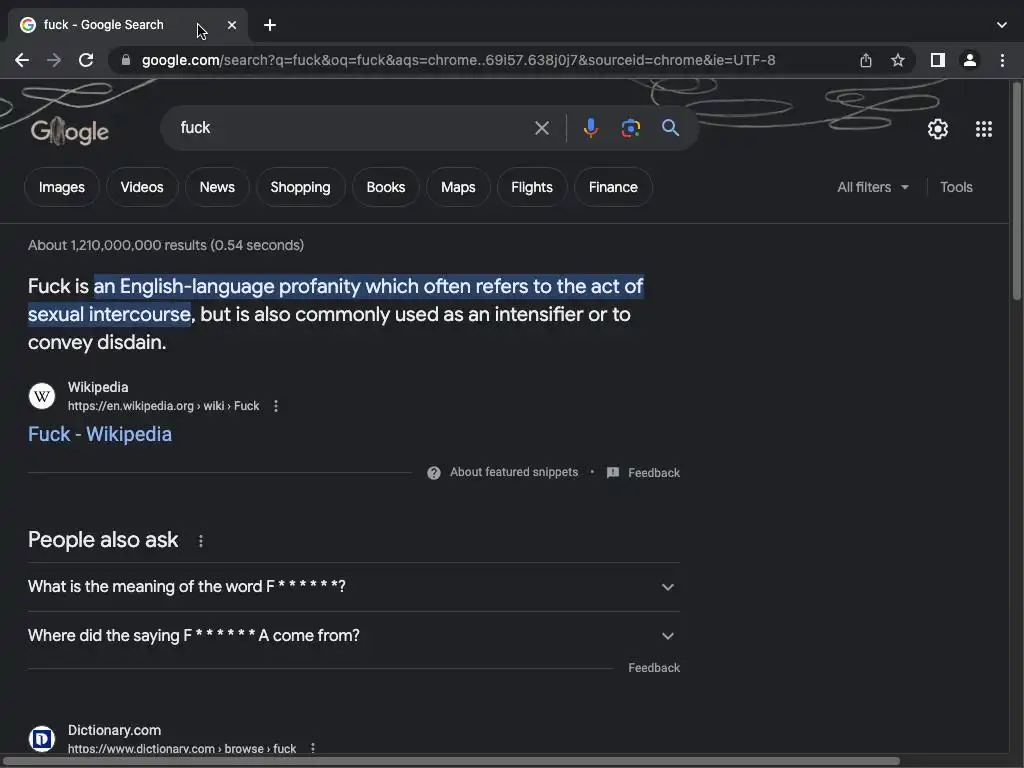Screen dimensions: 1024x768
Task: Share this page using the share icon
Action: [x=865, y=60]
